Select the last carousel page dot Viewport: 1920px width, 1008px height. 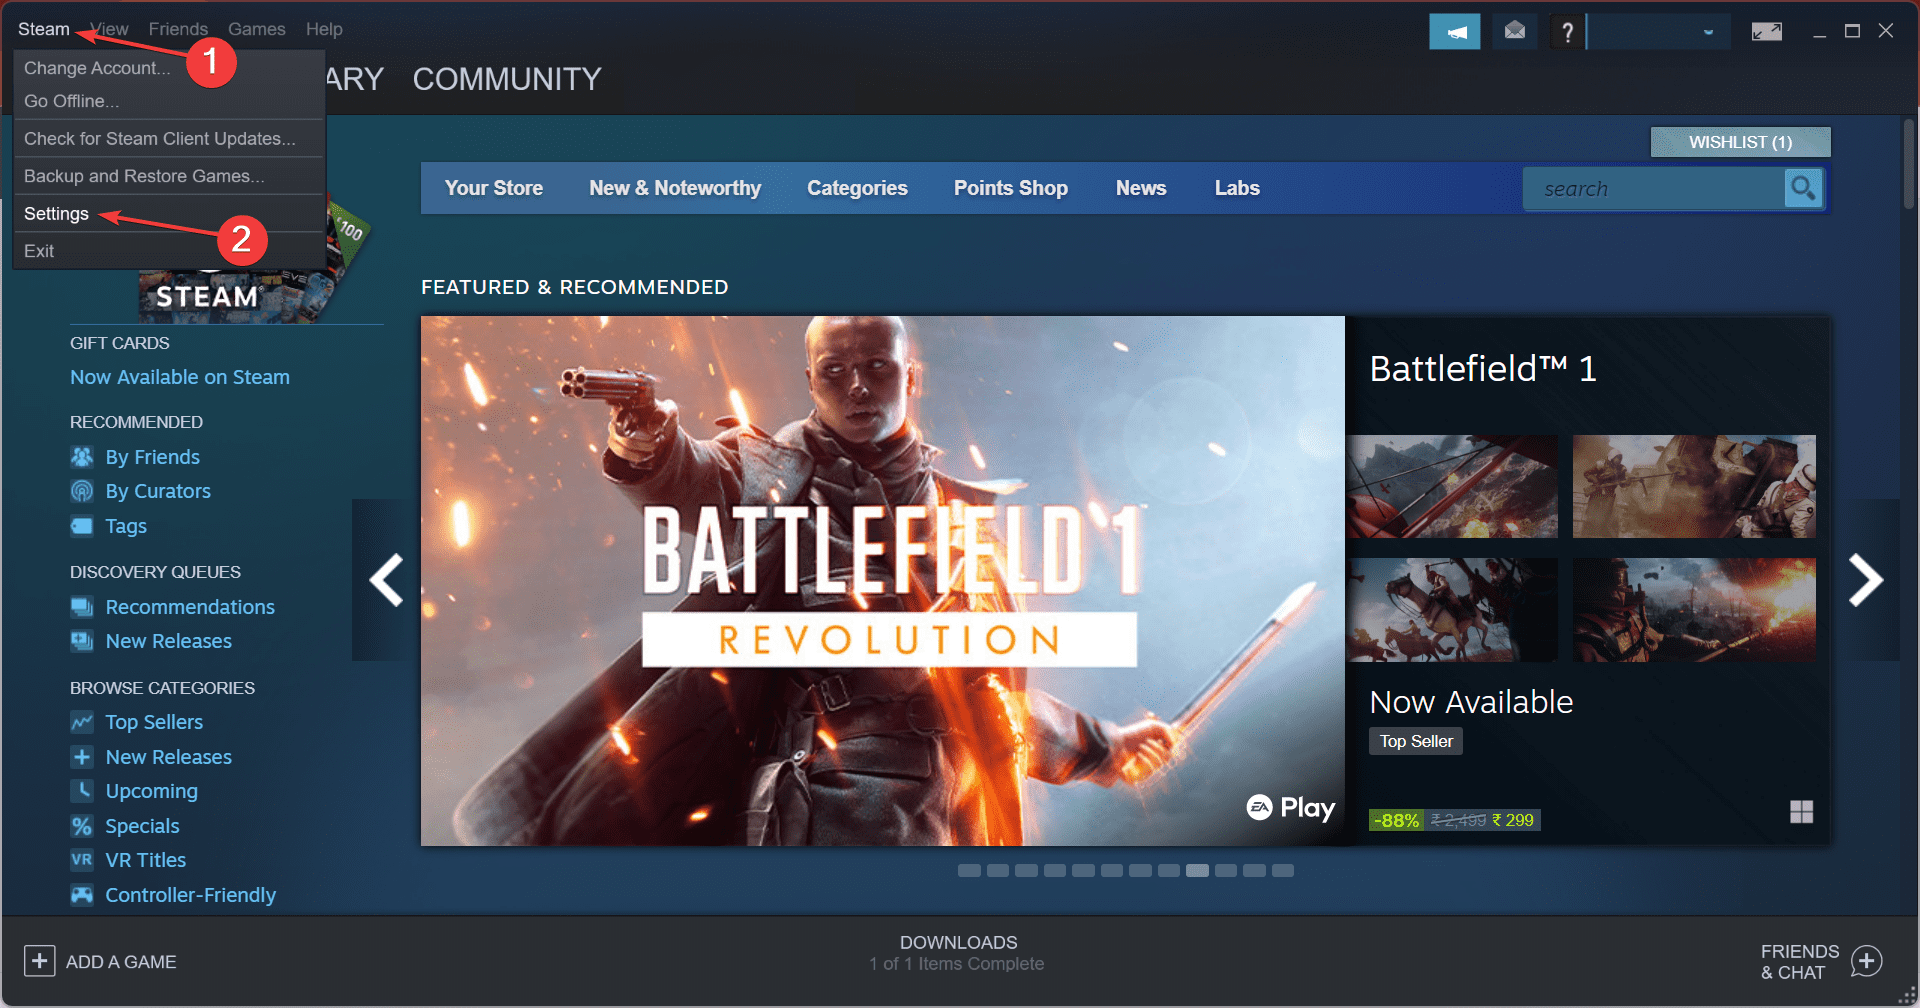click(1283, 870)
